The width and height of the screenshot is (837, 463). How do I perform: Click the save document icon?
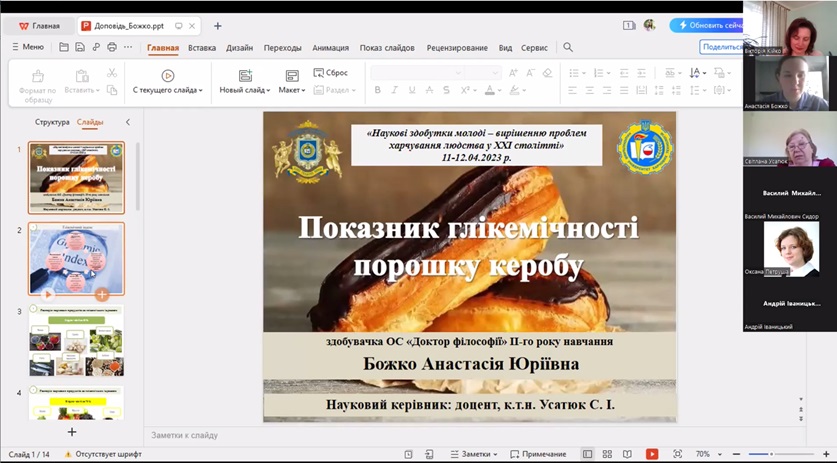(80, 47)
